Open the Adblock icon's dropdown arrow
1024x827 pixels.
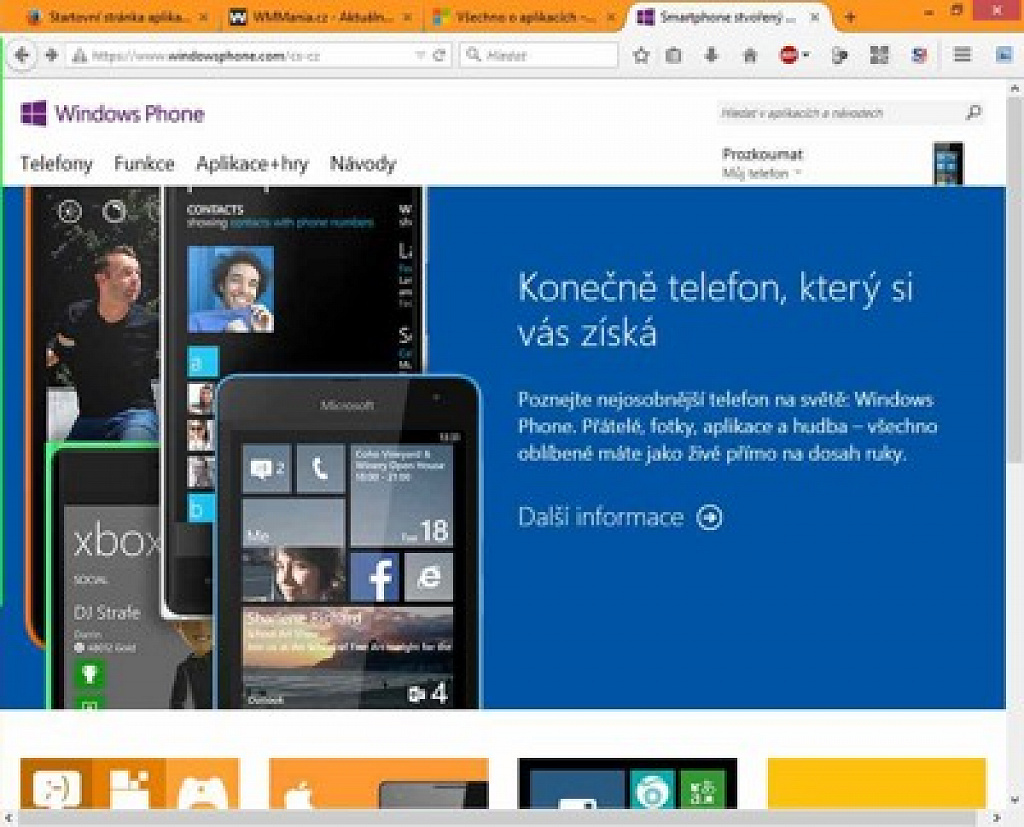807,56
